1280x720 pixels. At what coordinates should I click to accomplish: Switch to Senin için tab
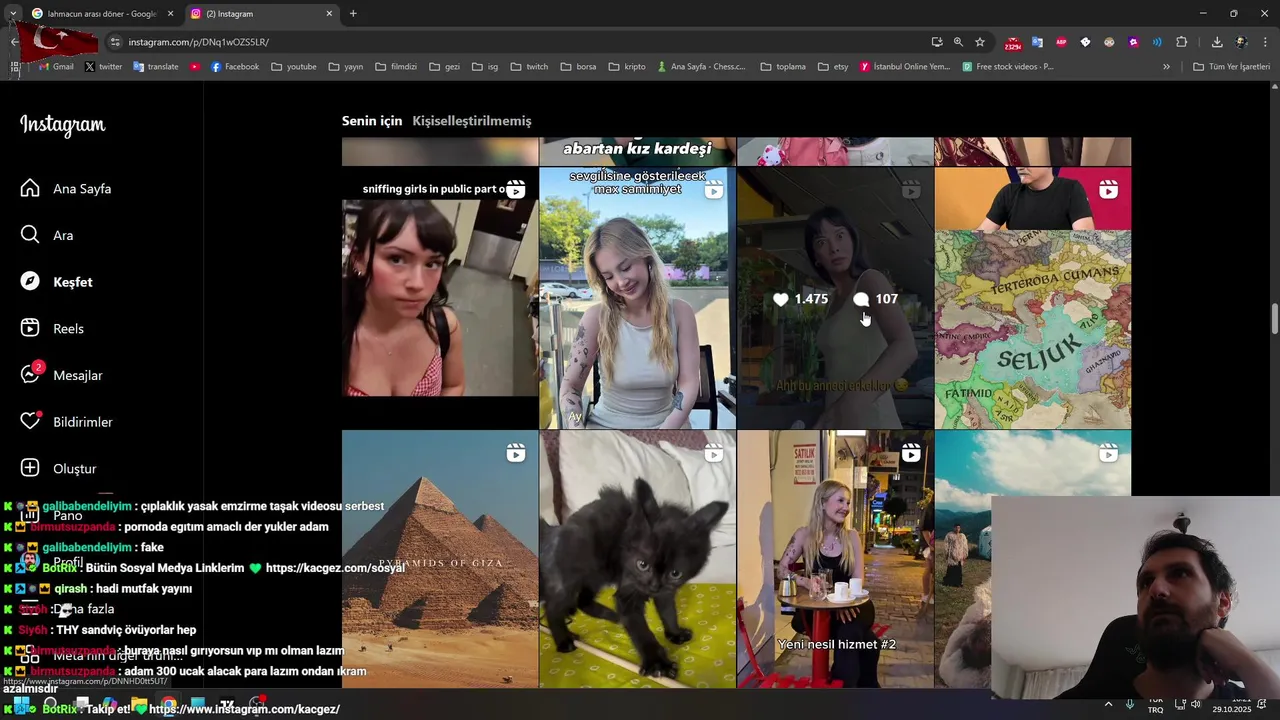tap(372, 121)
